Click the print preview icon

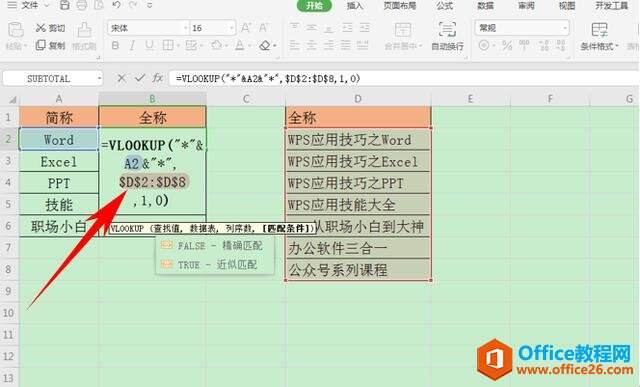coord(99,5)
